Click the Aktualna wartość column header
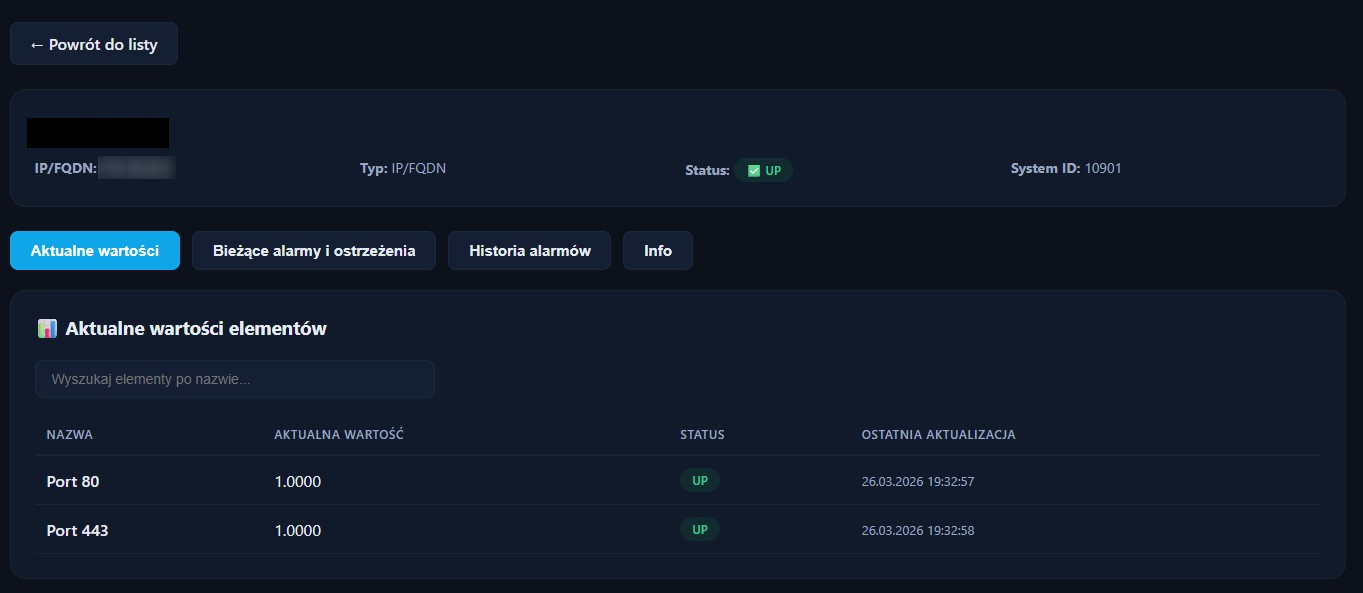 point(338,434)
